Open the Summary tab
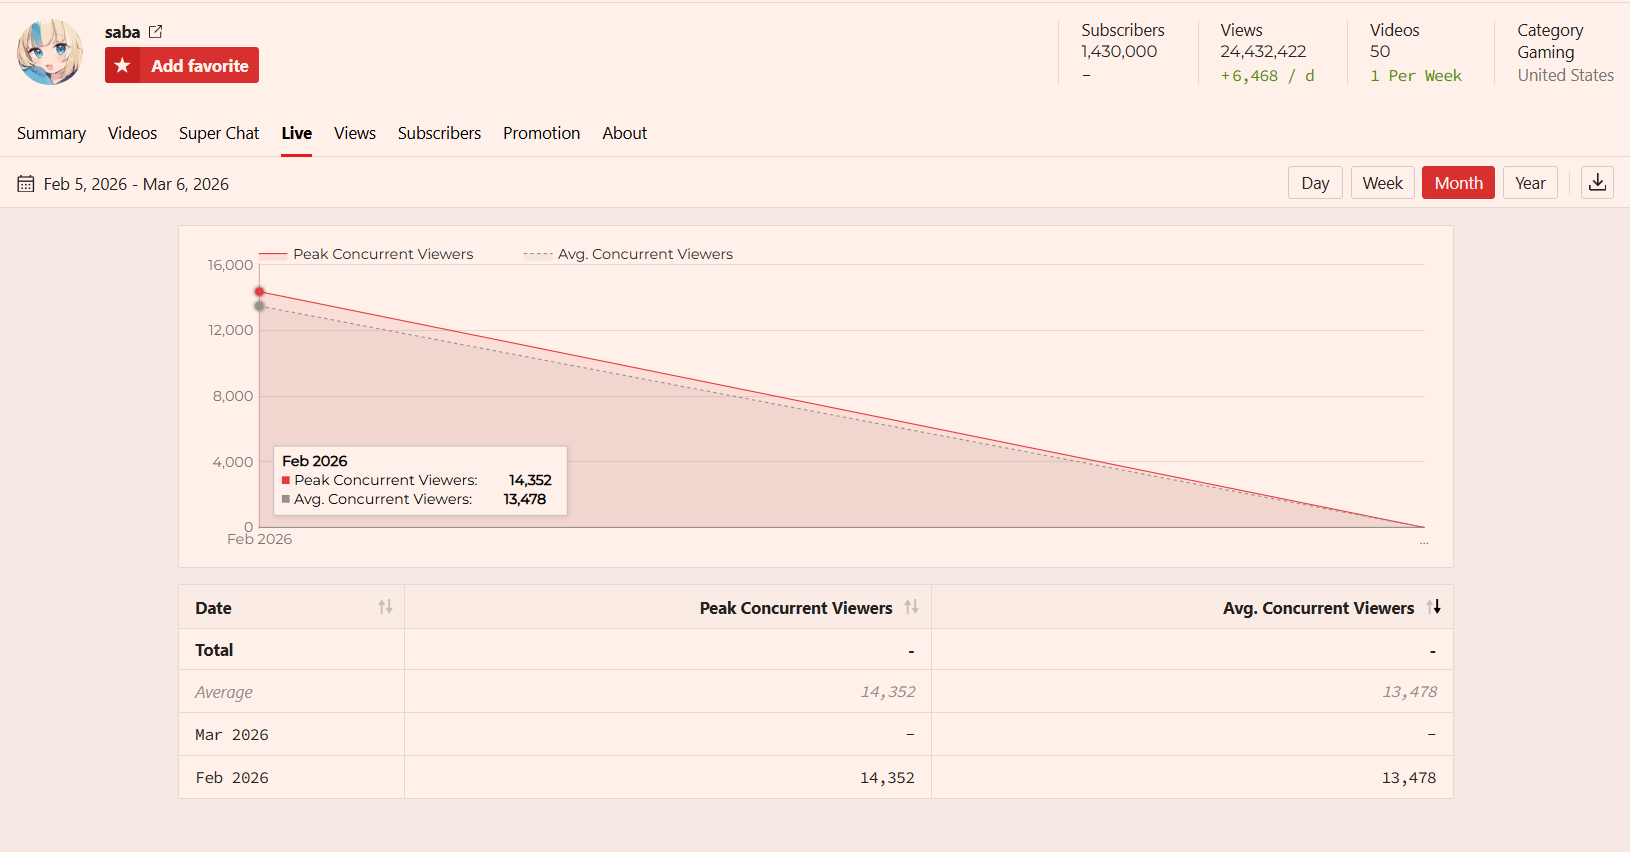The width and height of the screenshot is (1630, 852). (x=51, y=133)
